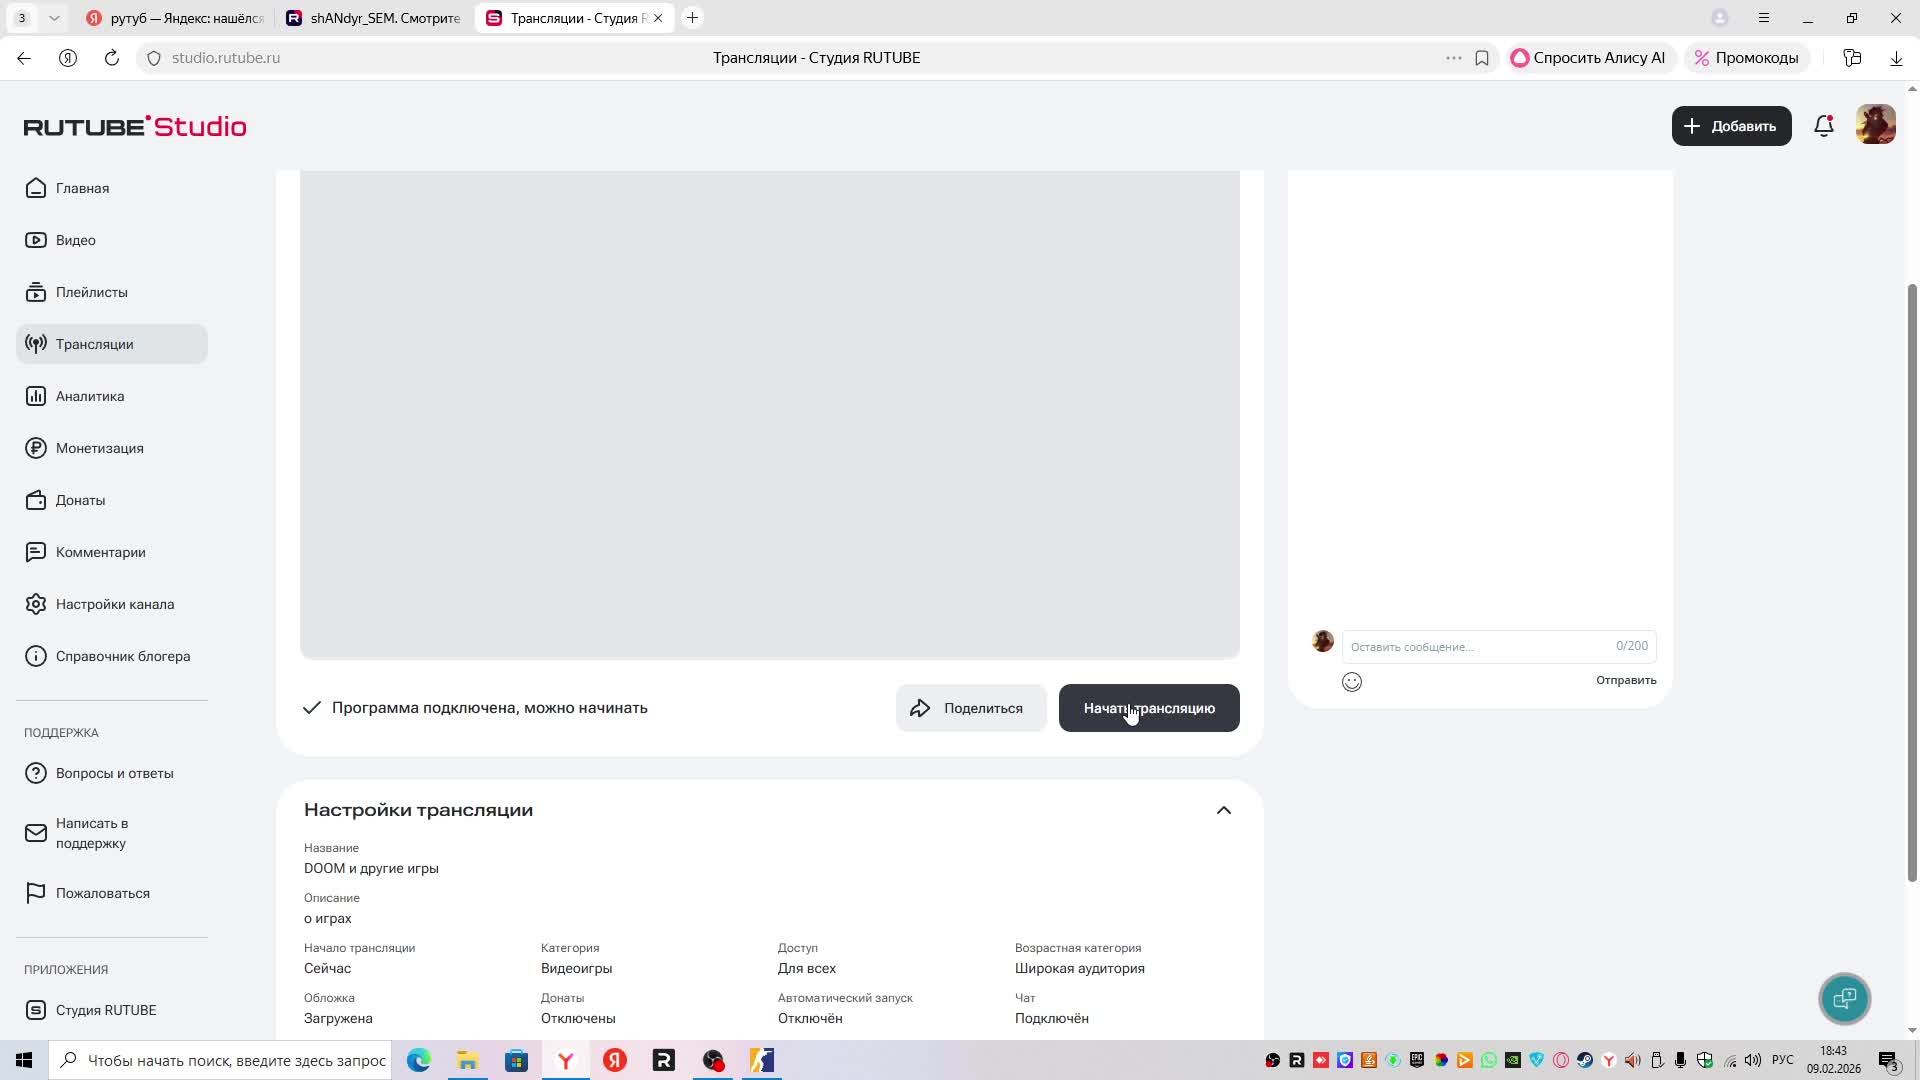Collapse the Настройки трансляции section
The image size is (1920, 1080).
point(1223,810)
